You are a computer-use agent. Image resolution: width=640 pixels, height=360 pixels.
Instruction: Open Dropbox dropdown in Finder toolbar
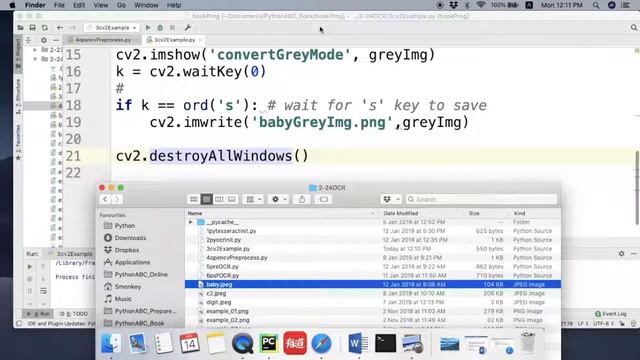(391, 199)
